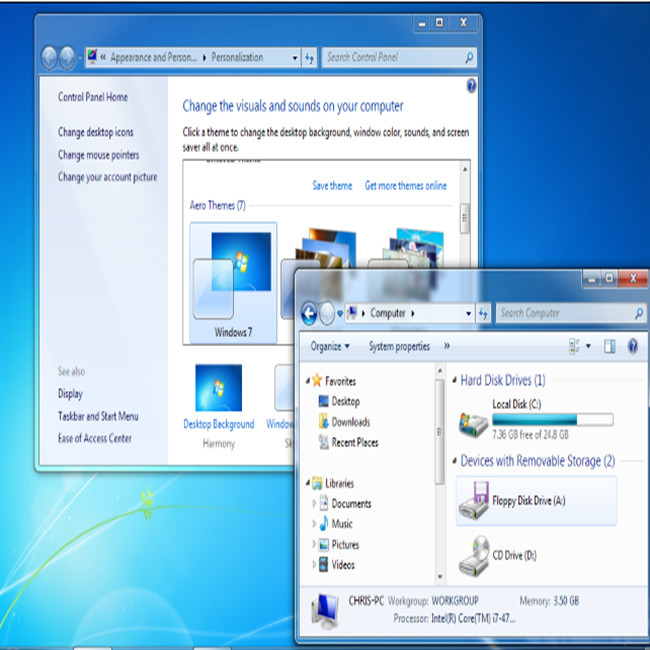Click Favorites star icon
Viewport: 650px width, 650px height.
tap(317, 380)
